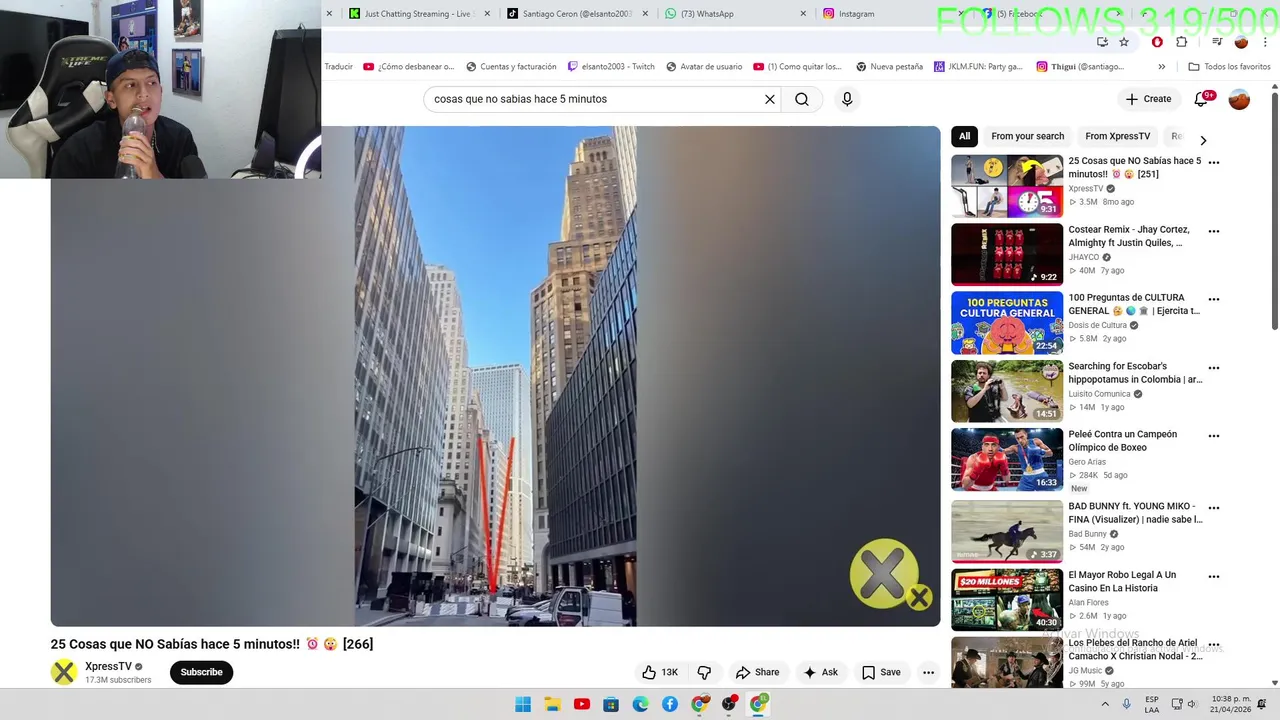Open the Chrome extensions puzzle icon
Viewport: 1280px width, 720px height.
pyautogui.click(x=1181, y=42)
